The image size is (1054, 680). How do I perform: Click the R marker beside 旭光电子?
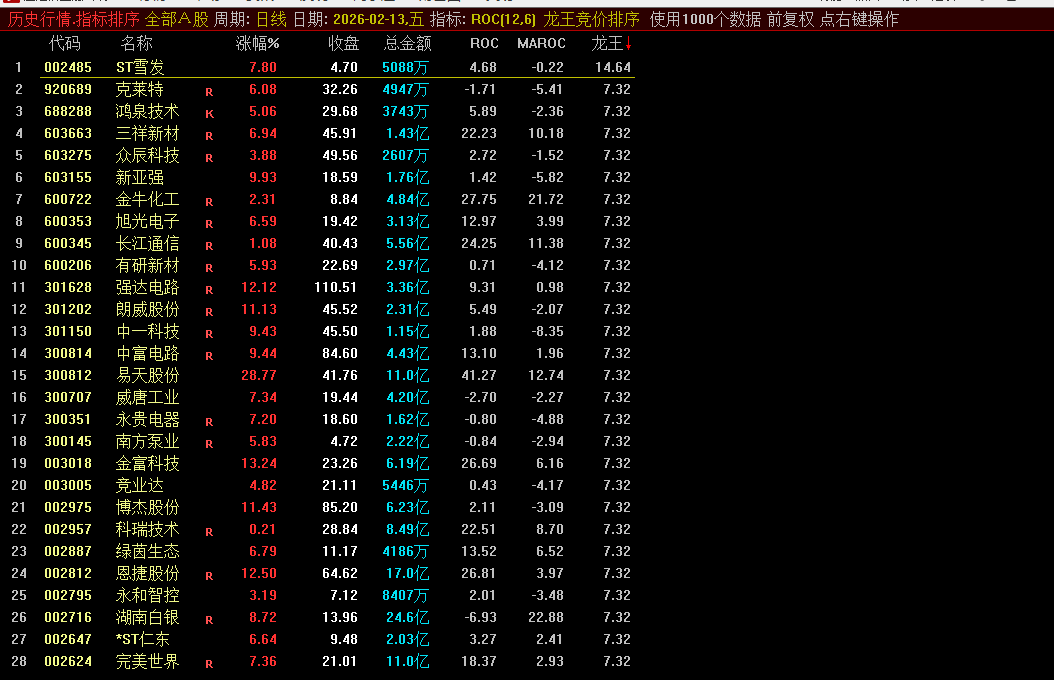(209, 224)
